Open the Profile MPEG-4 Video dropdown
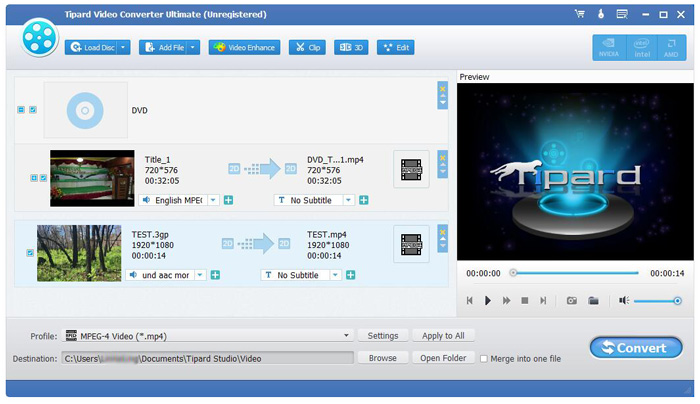Screen dimensions: 700x404 [x=208, y=336]
